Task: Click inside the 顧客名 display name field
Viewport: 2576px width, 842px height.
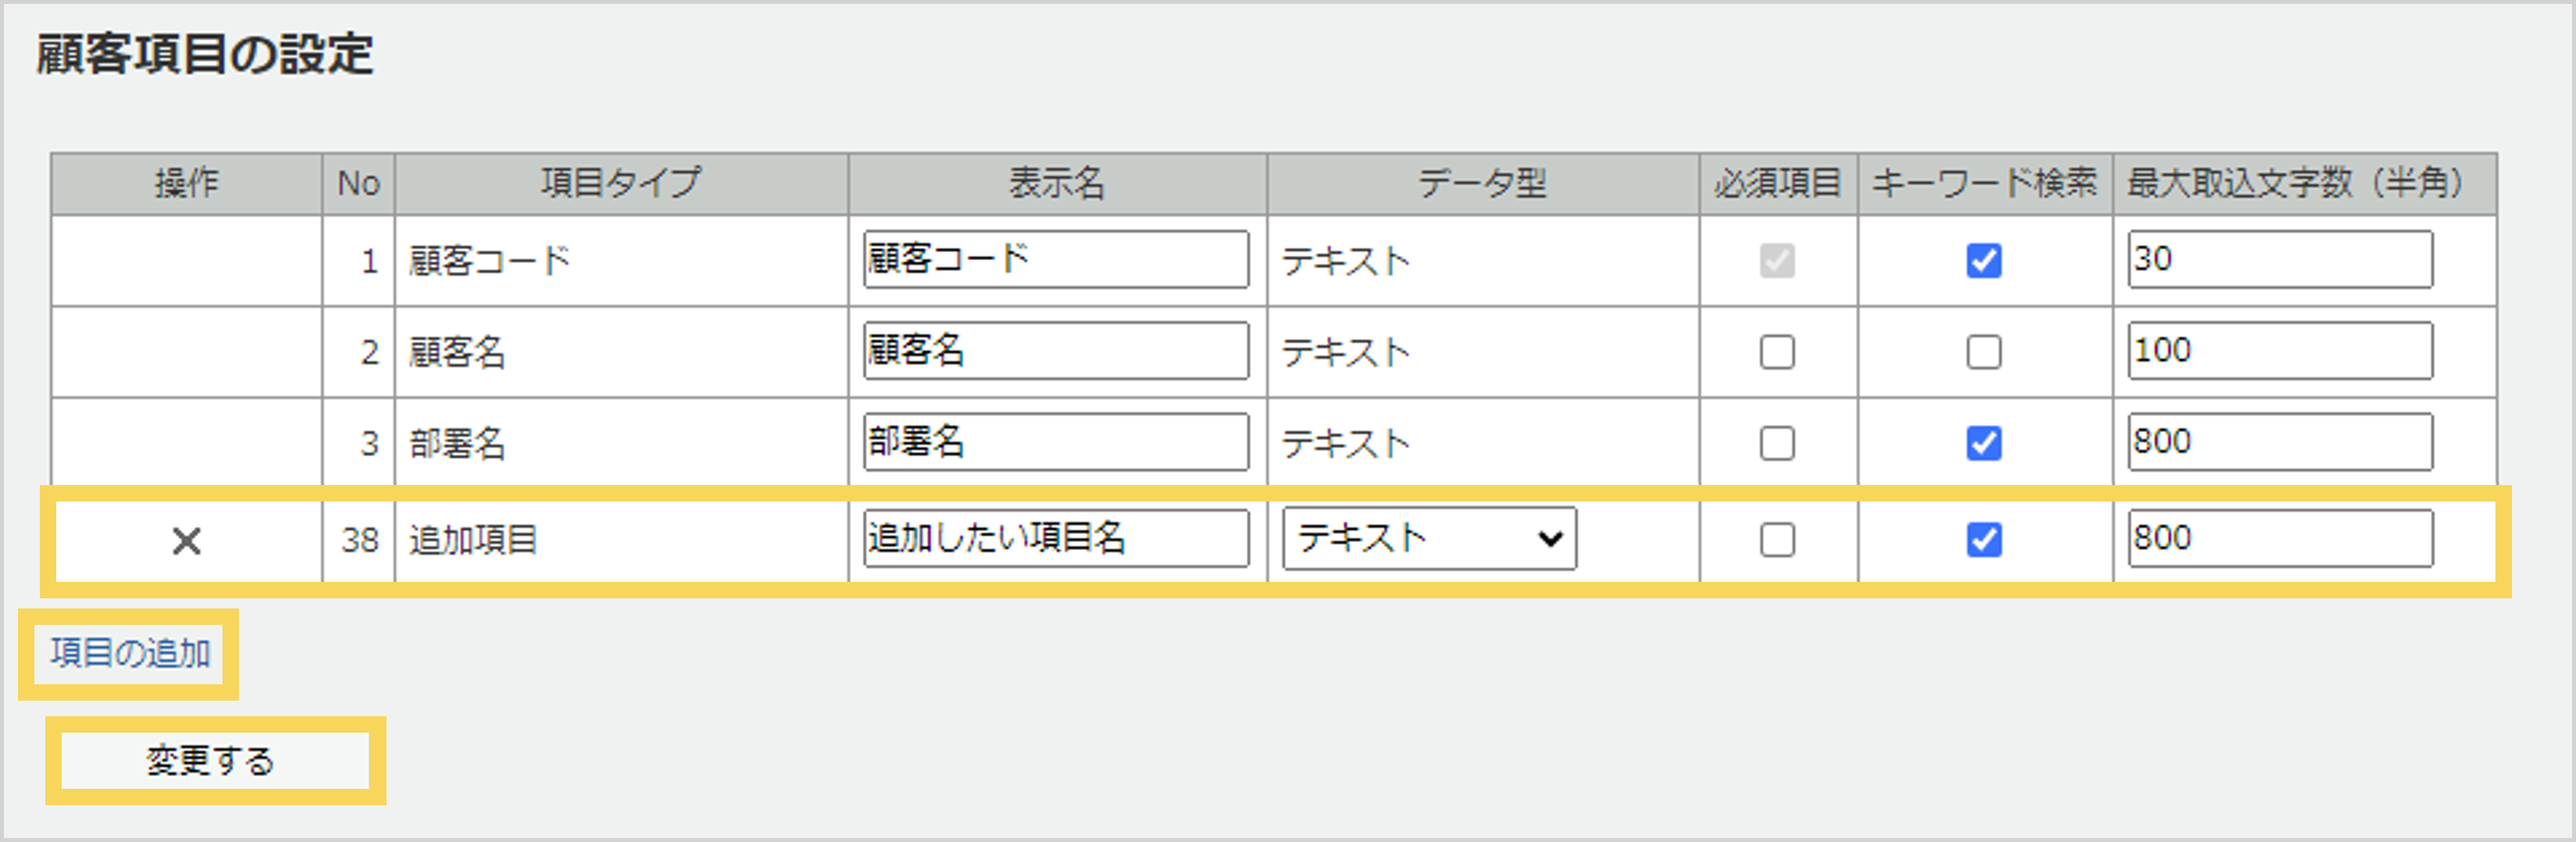Action: click(x=1055, y=351)
